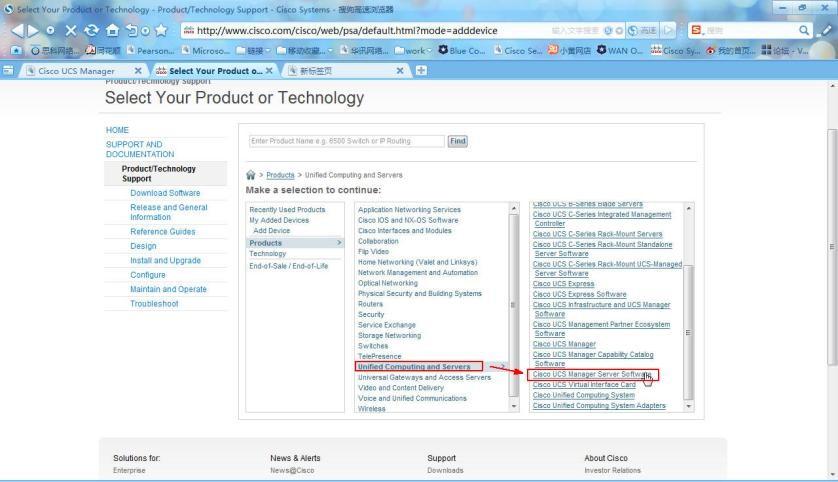The image size is (838, 482).
Task: Open the Products breadcrumb link
Action: 280,175
